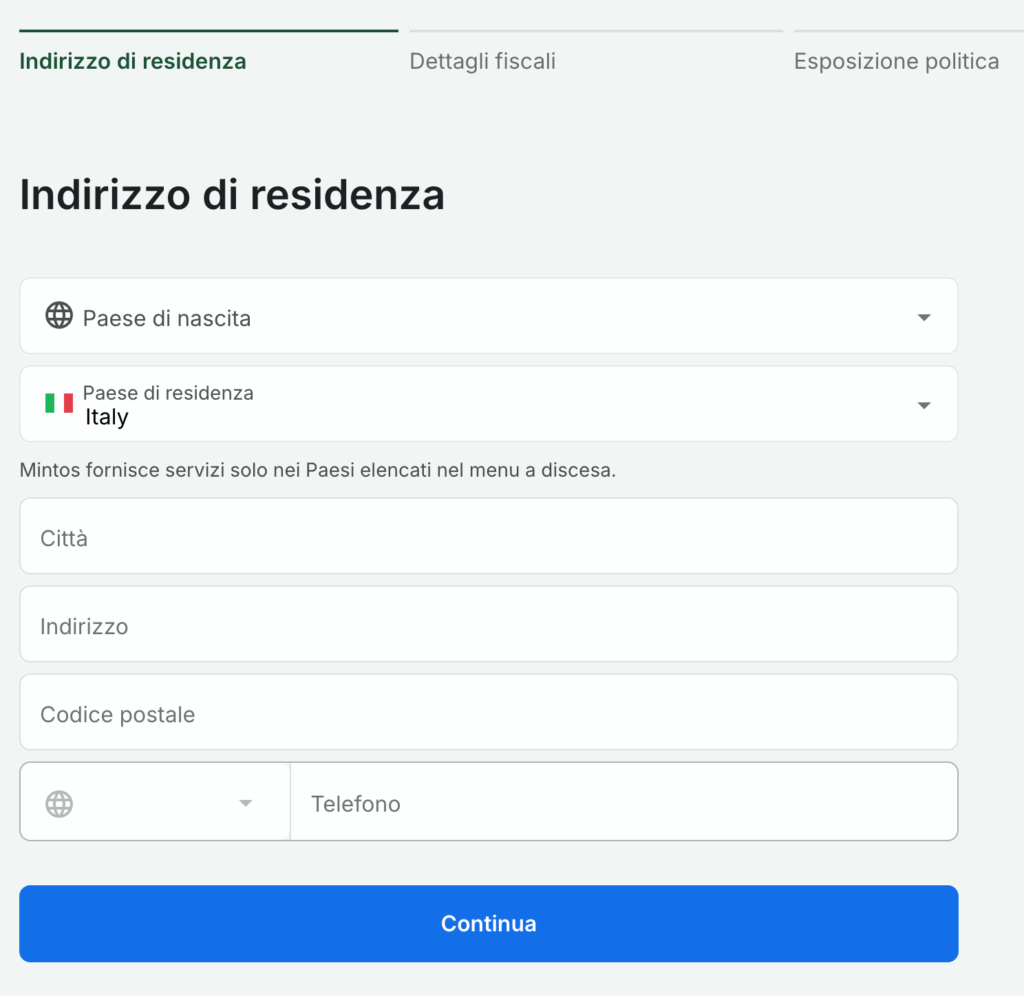Click into the Indirizzo text field
Viewport: 1024px width, 996px height.
point(488,625)
